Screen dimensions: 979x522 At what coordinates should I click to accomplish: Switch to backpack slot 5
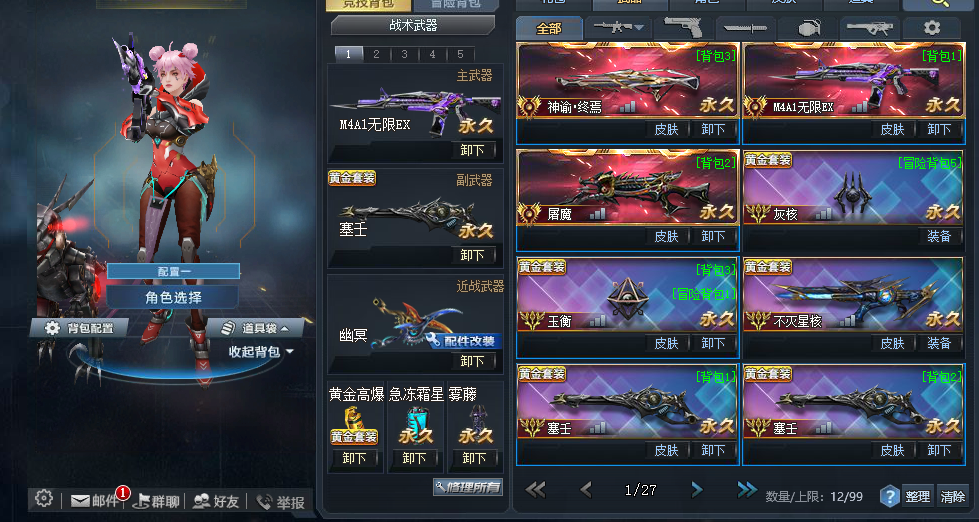pyautogui.click(x=460, y=54)
